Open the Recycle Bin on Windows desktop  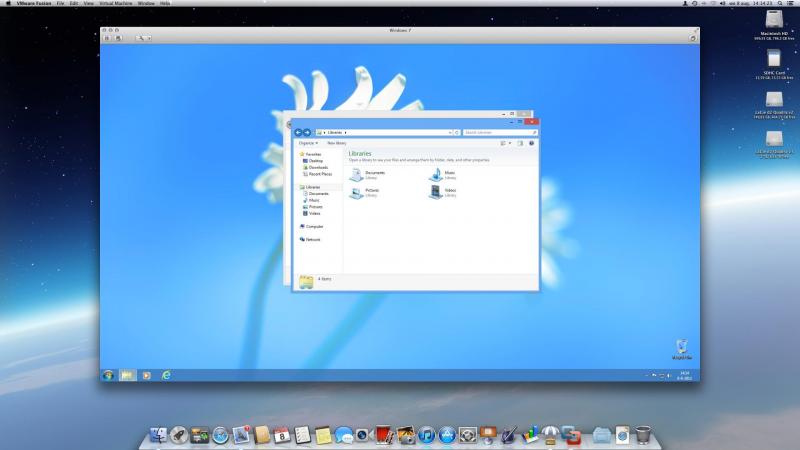coord(682,349)
